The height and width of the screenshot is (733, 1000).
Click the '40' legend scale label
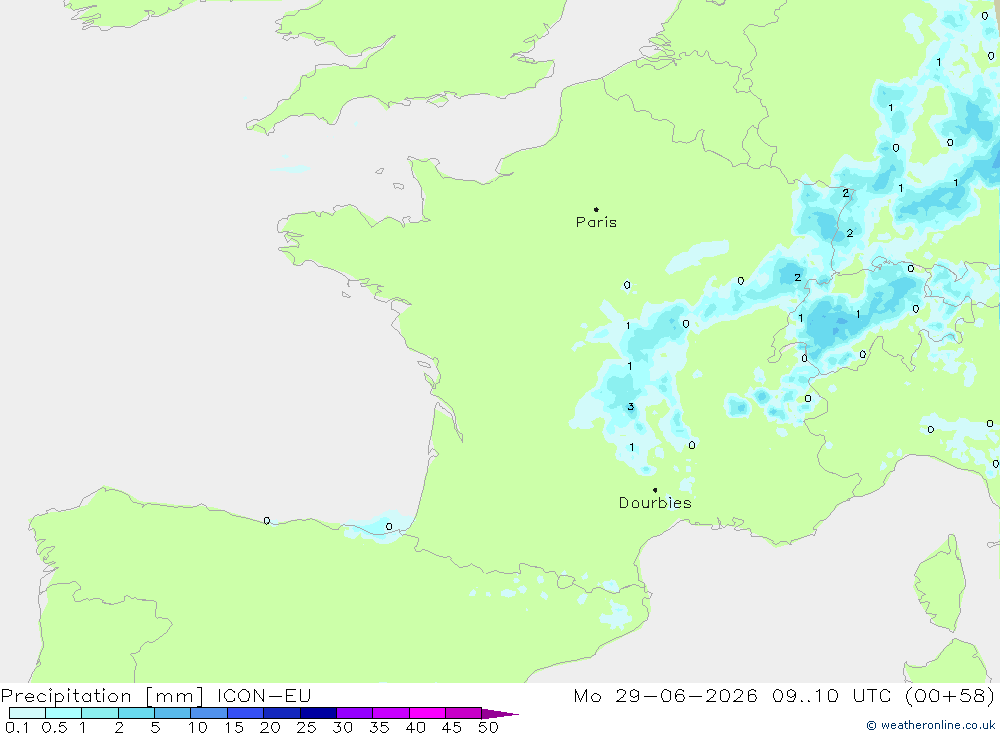416,727
